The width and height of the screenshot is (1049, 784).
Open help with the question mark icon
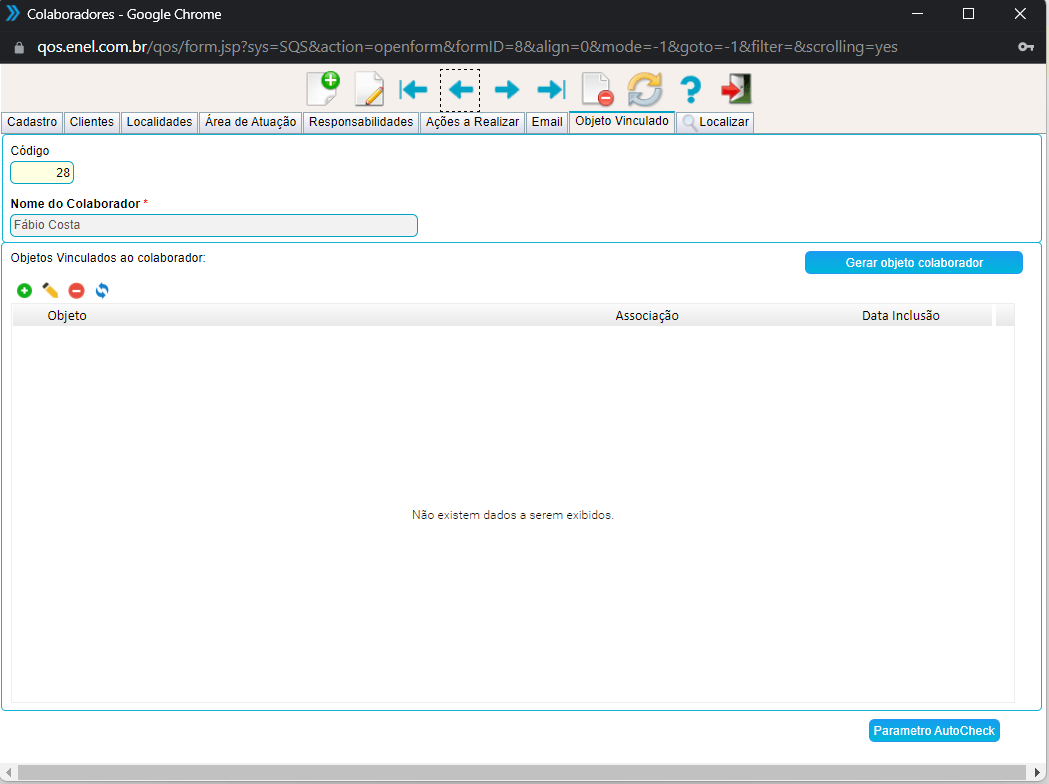point(690,90)
